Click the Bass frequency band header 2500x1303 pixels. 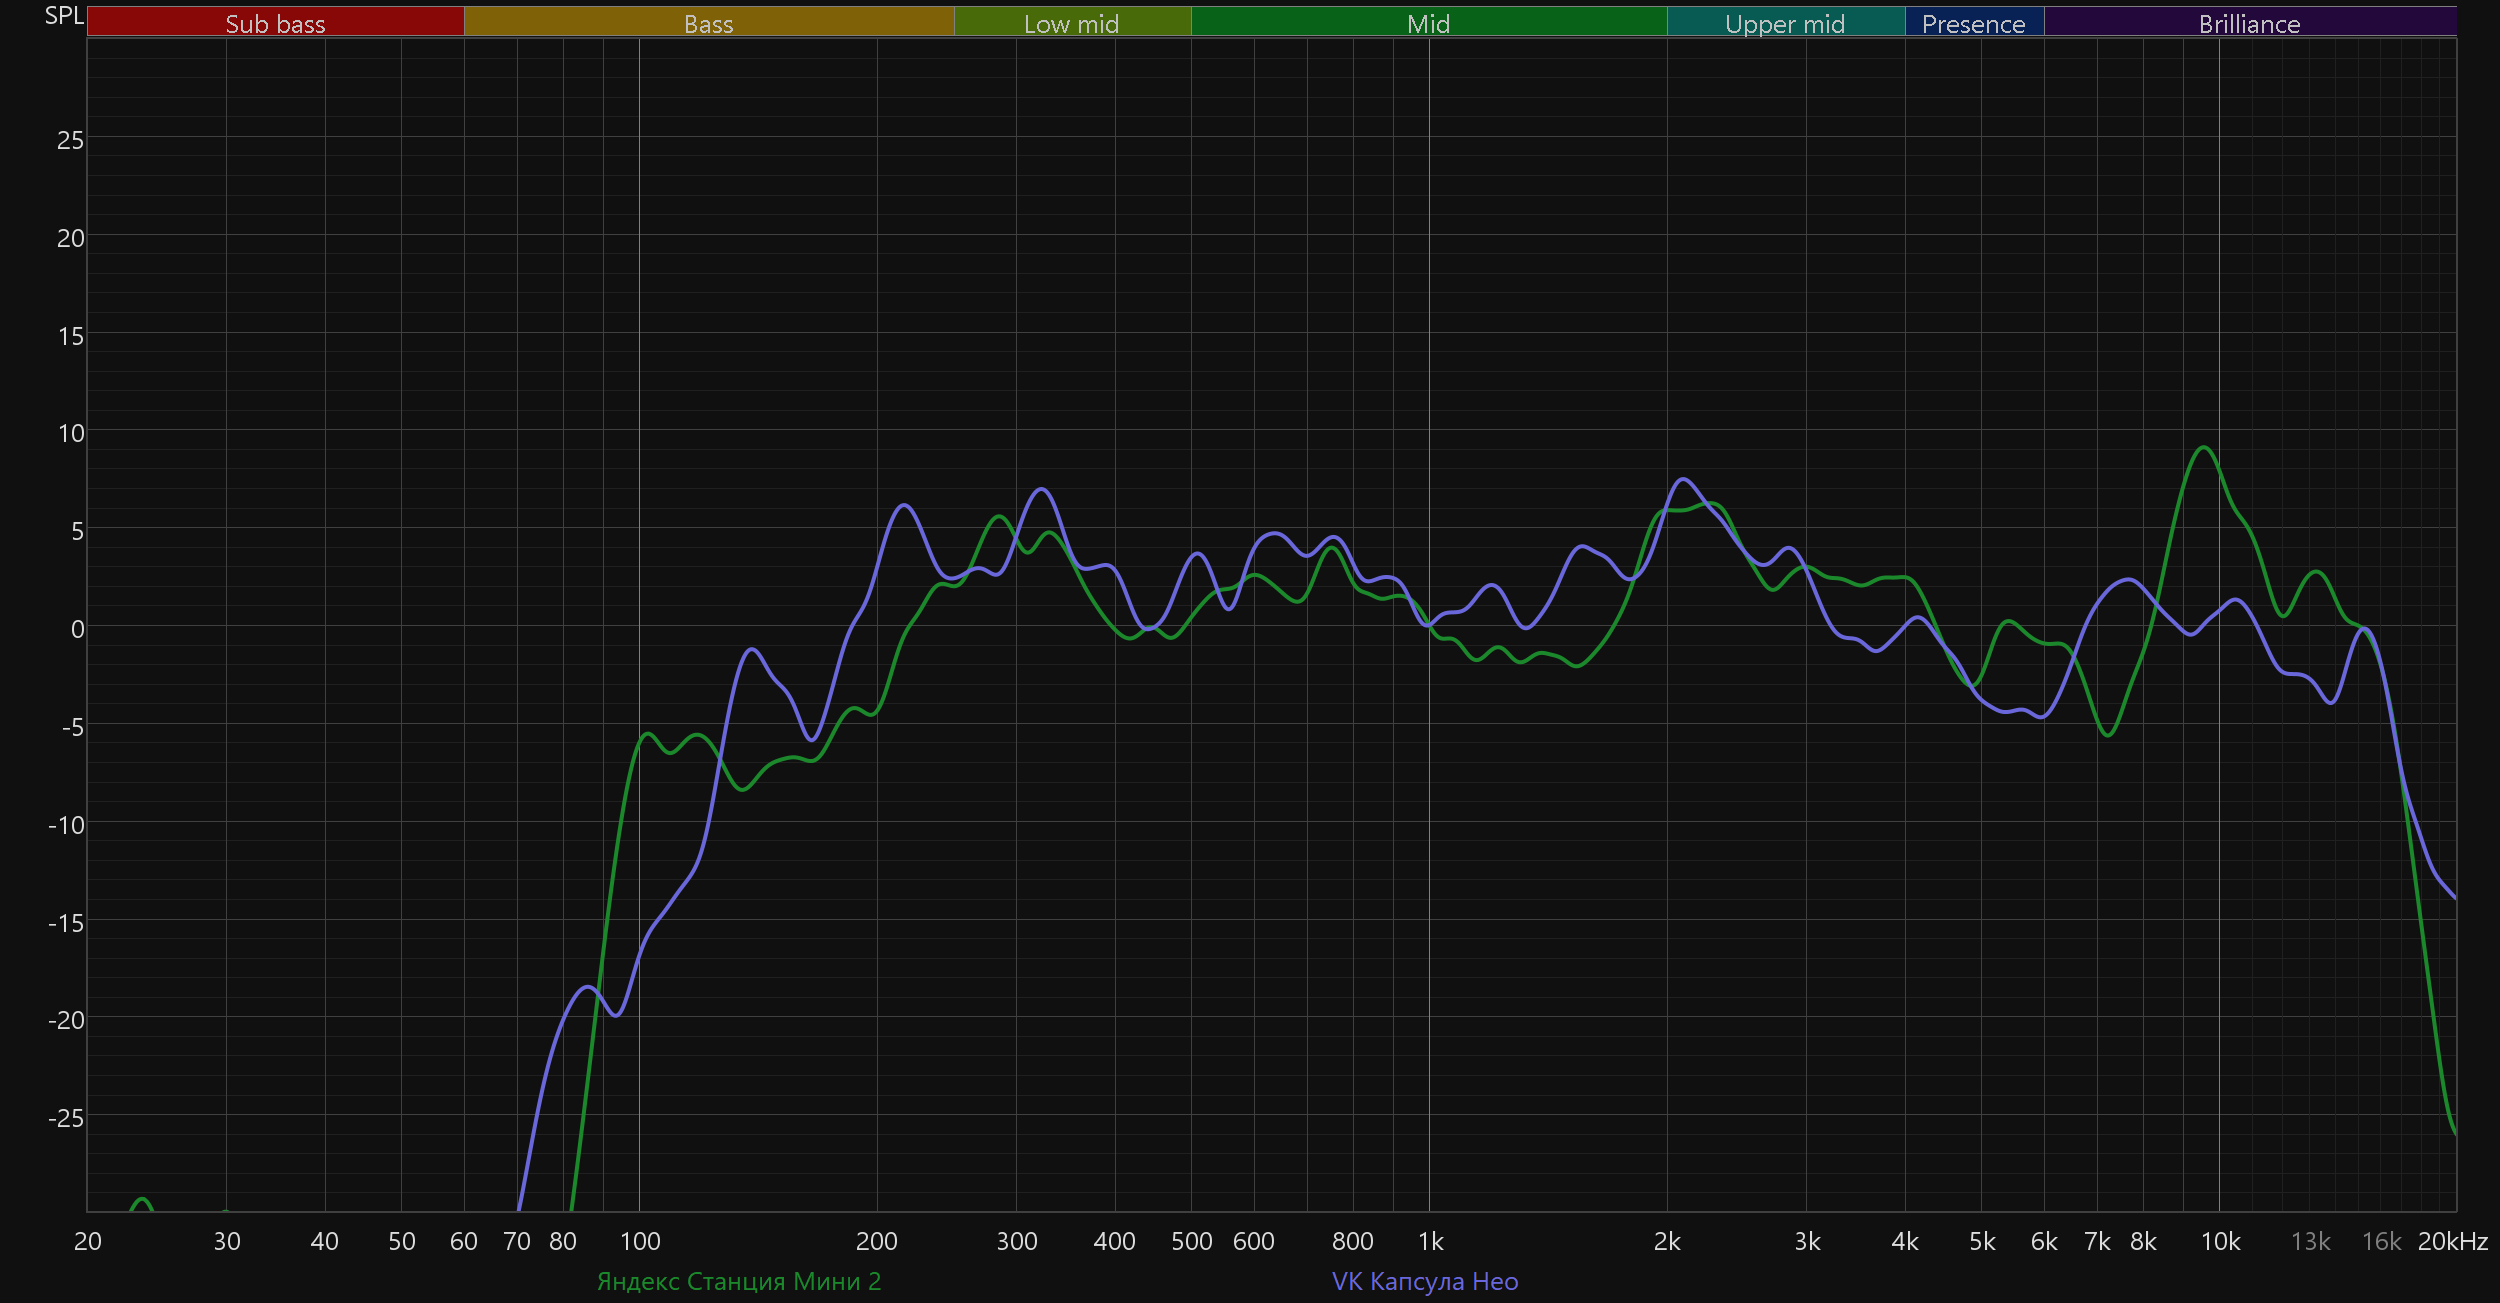(708, 23)
